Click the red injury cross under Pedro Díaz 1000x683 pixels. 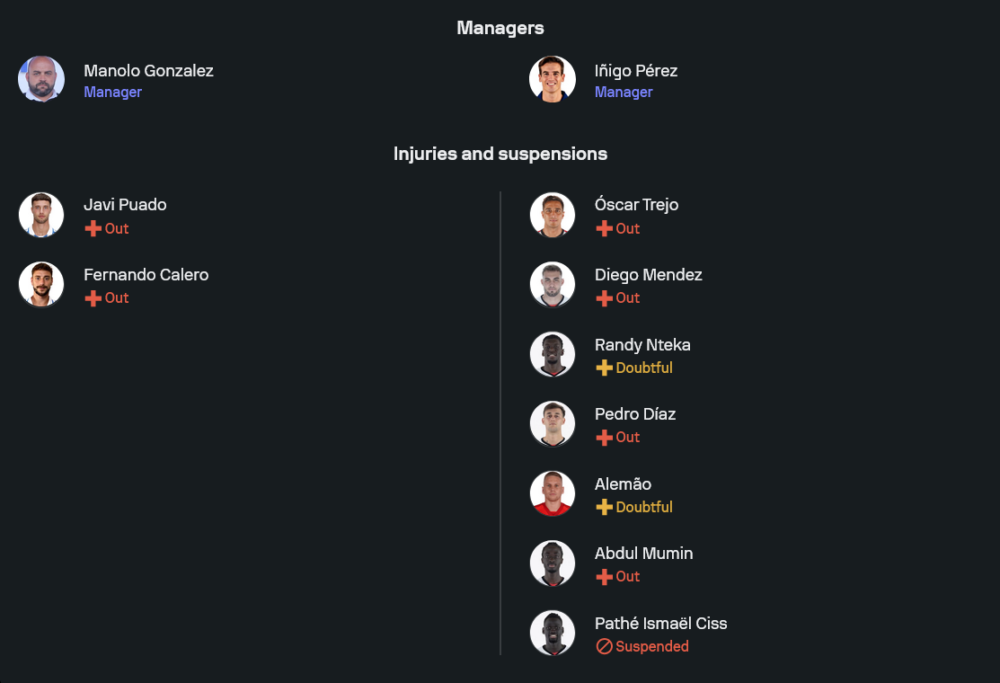(x=604, y=438)
